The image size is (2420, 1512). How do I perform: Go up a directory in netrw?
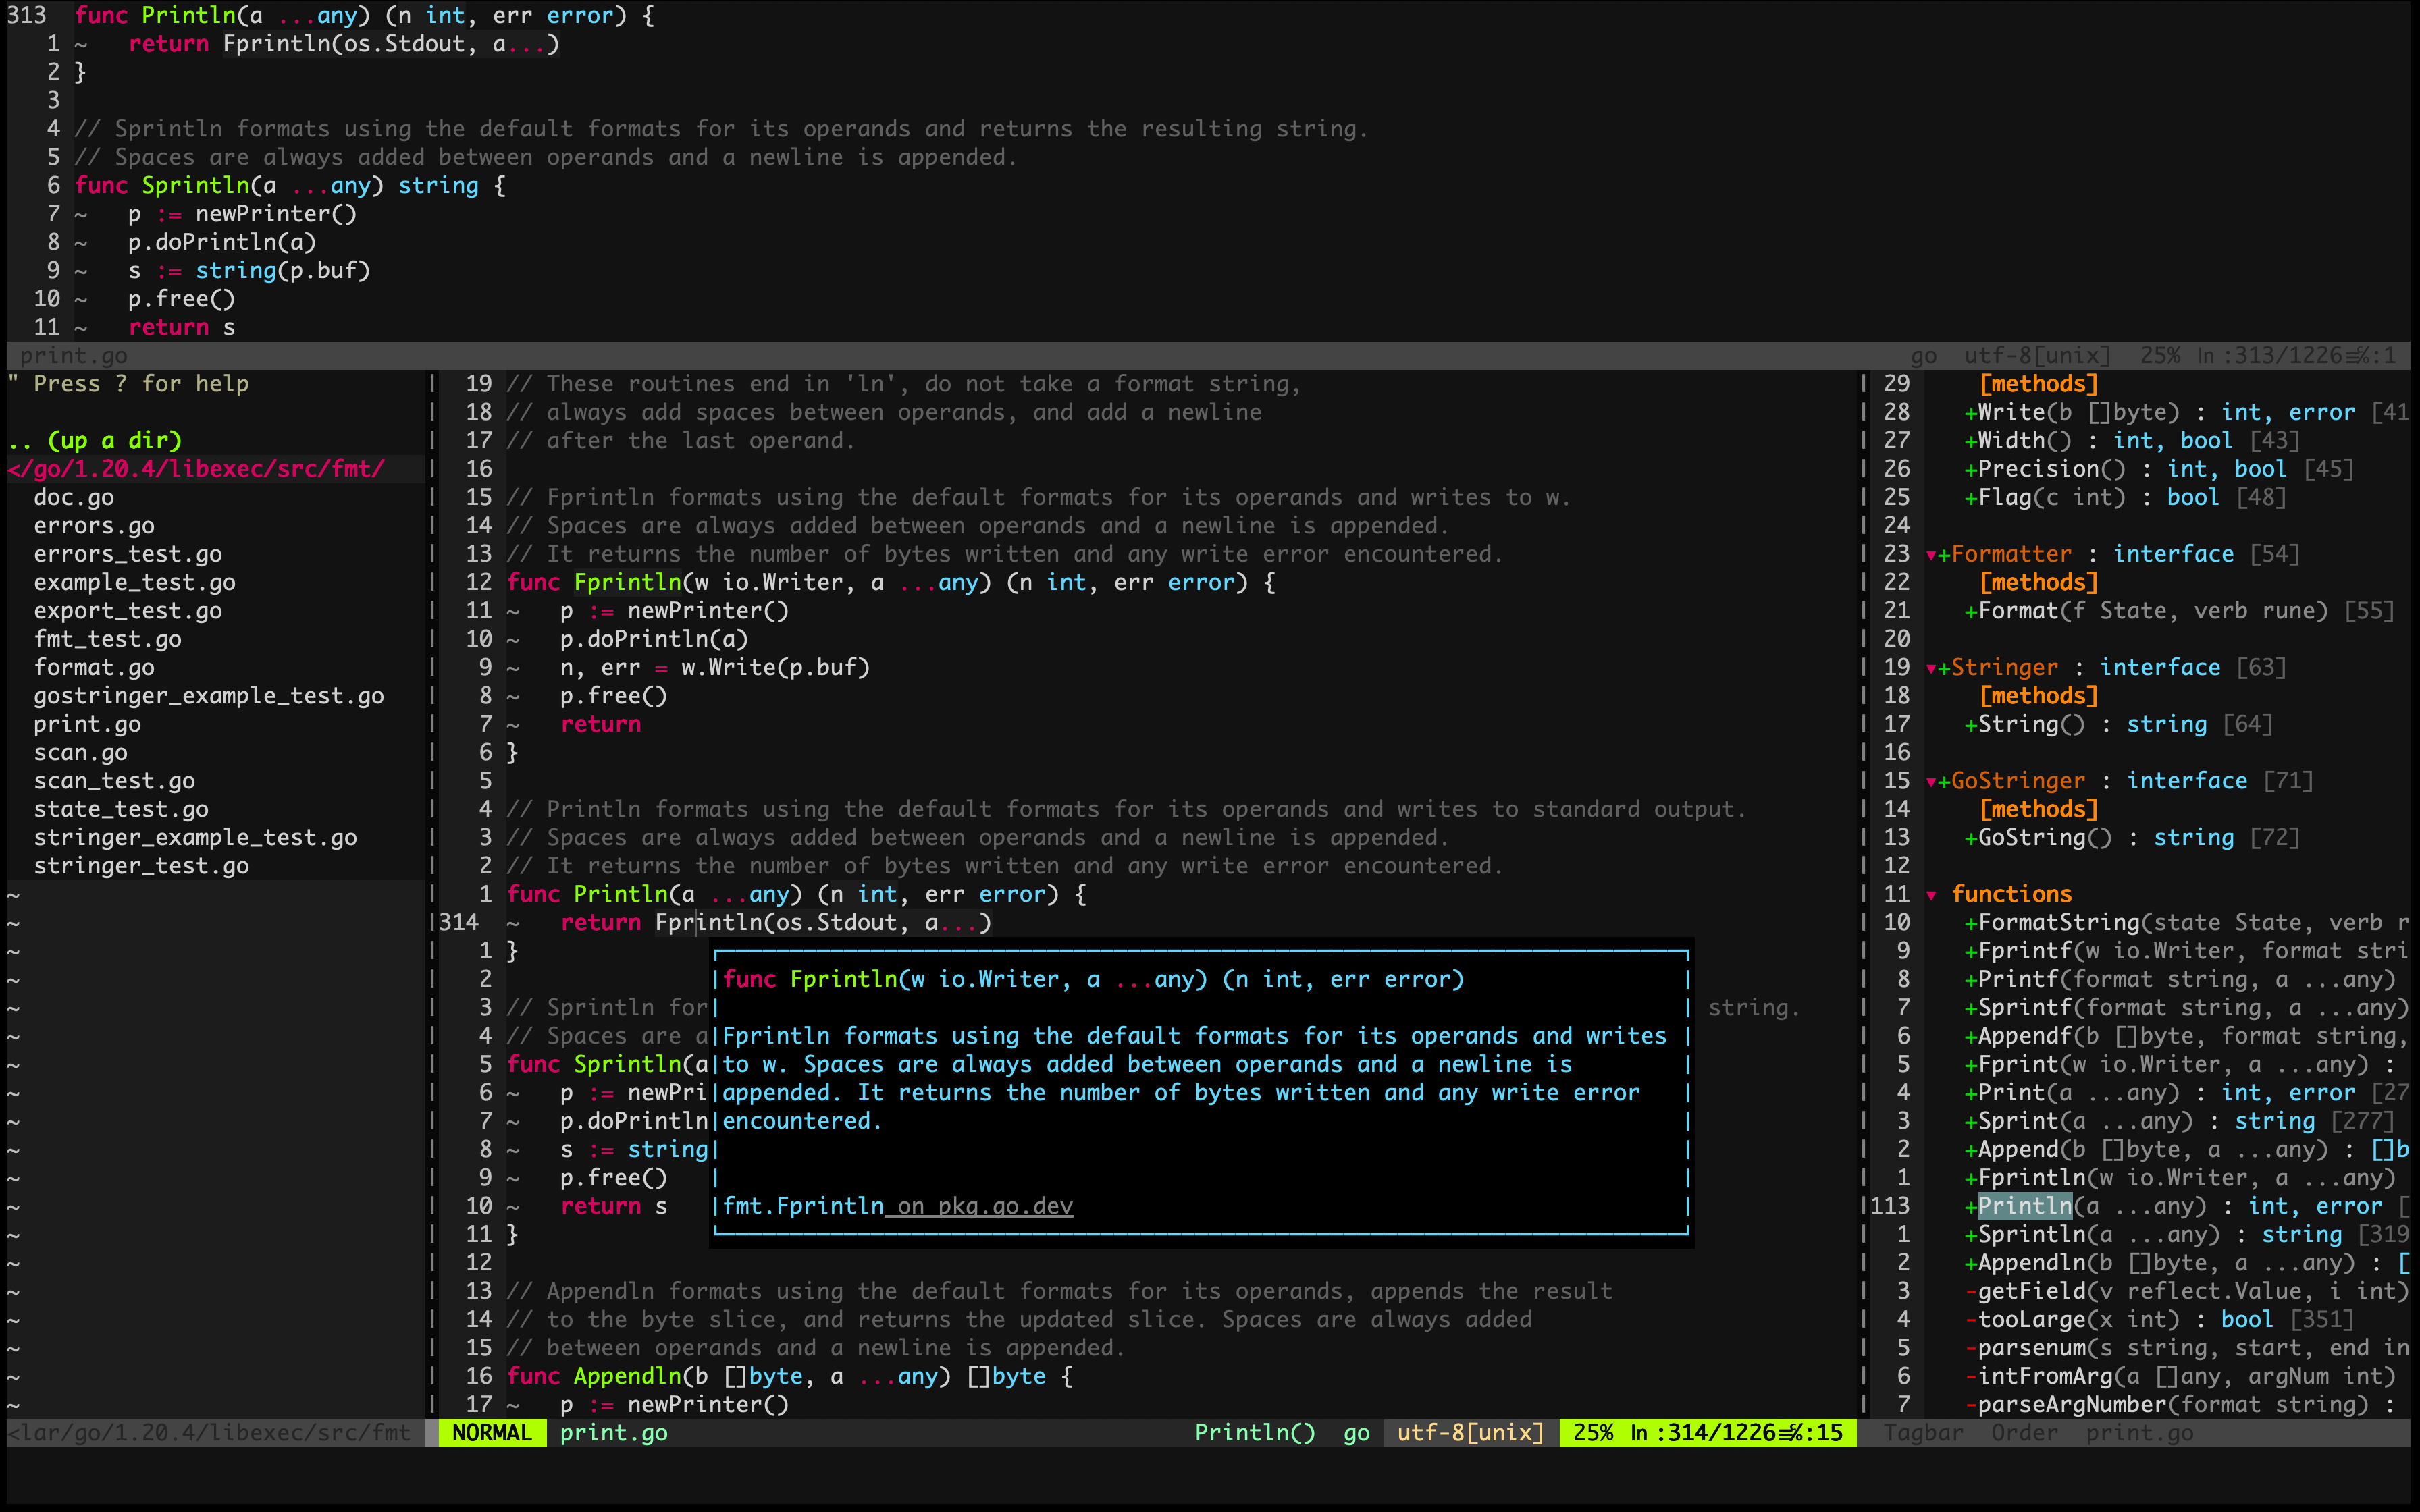click(95, 440)
